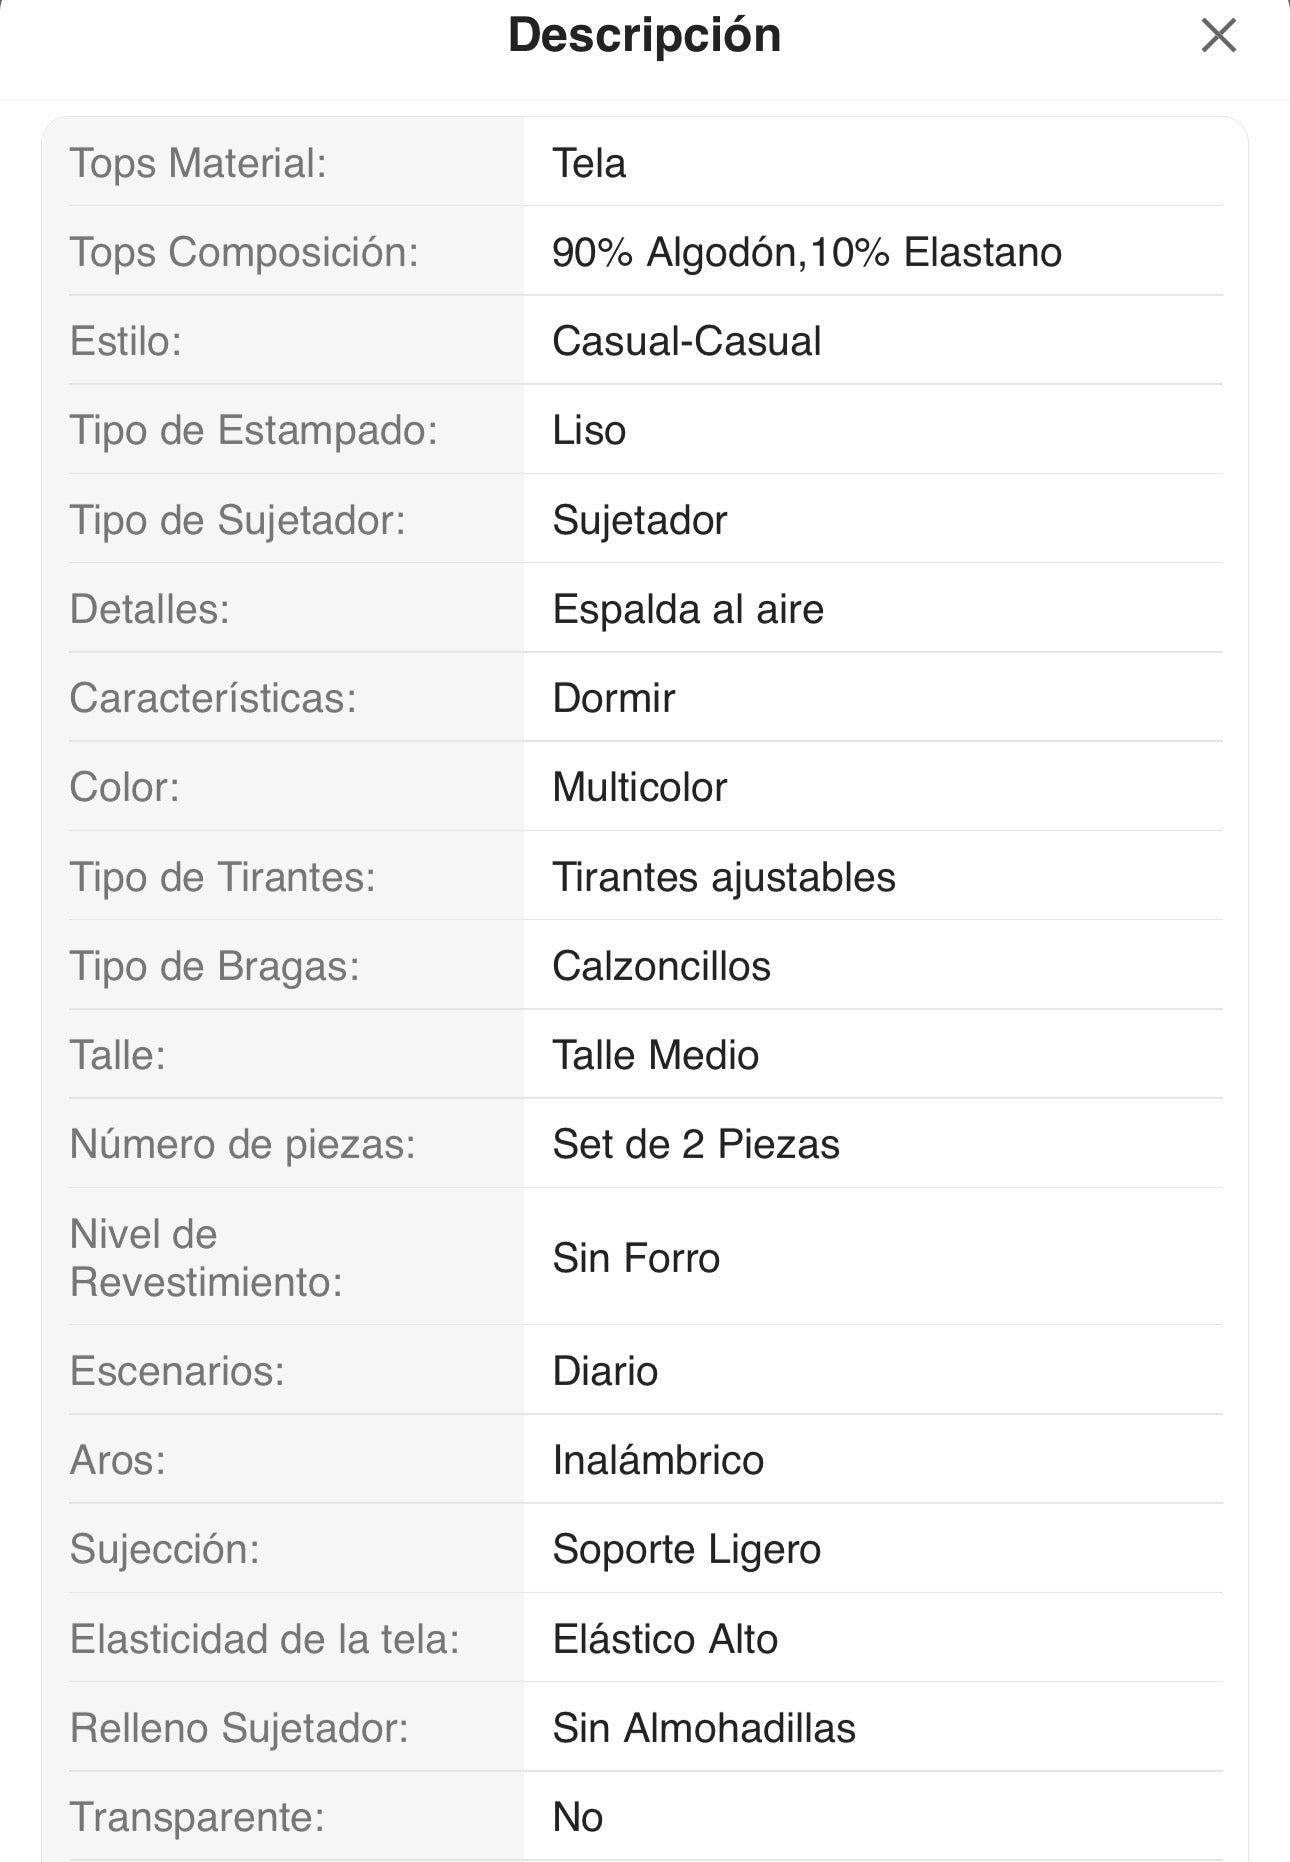1290x1862 pixels.
Task: Tap the 90% Algodón, 10% Elastano composition
Action: click(x=806, y=252)
